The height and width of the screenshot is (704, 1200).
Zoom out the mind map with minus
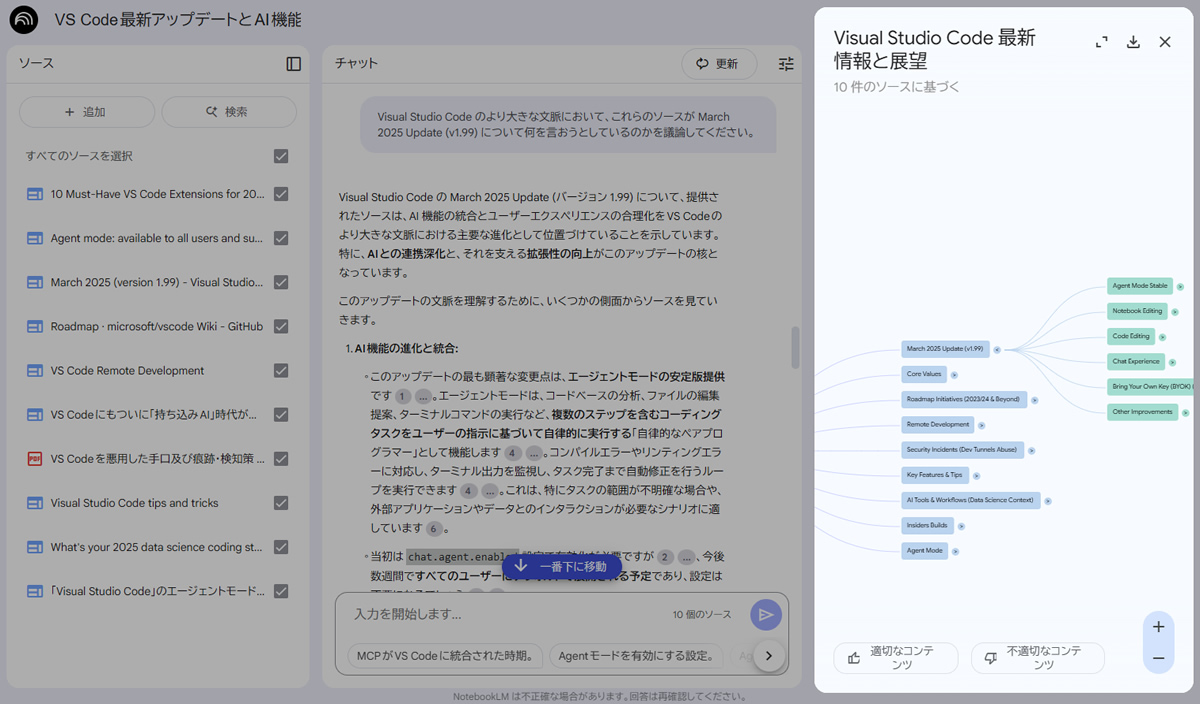tap(1158, 657)
